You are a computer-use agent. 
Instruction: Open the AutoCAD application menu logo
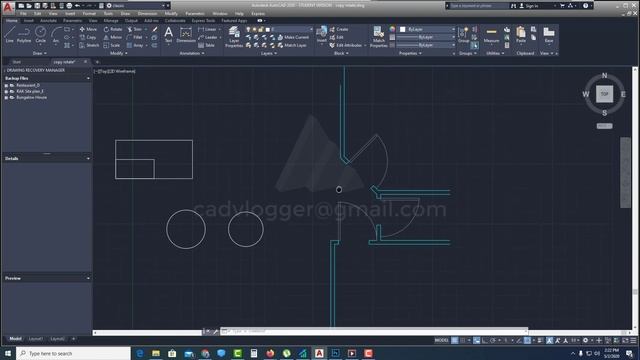8,7
